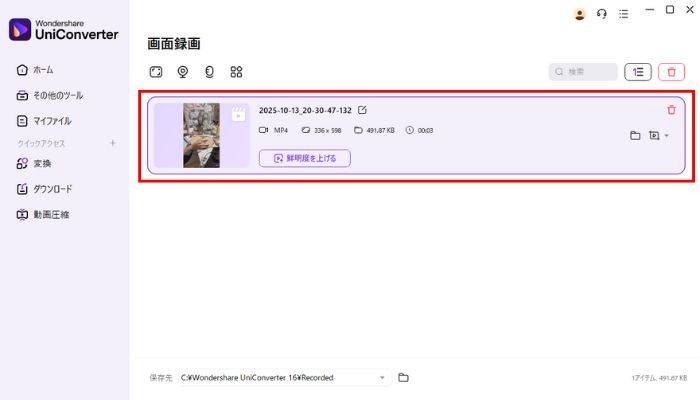Click the user account avatar icon
The width and height of the screenshot is (700, 400).
tap(579, 14)
